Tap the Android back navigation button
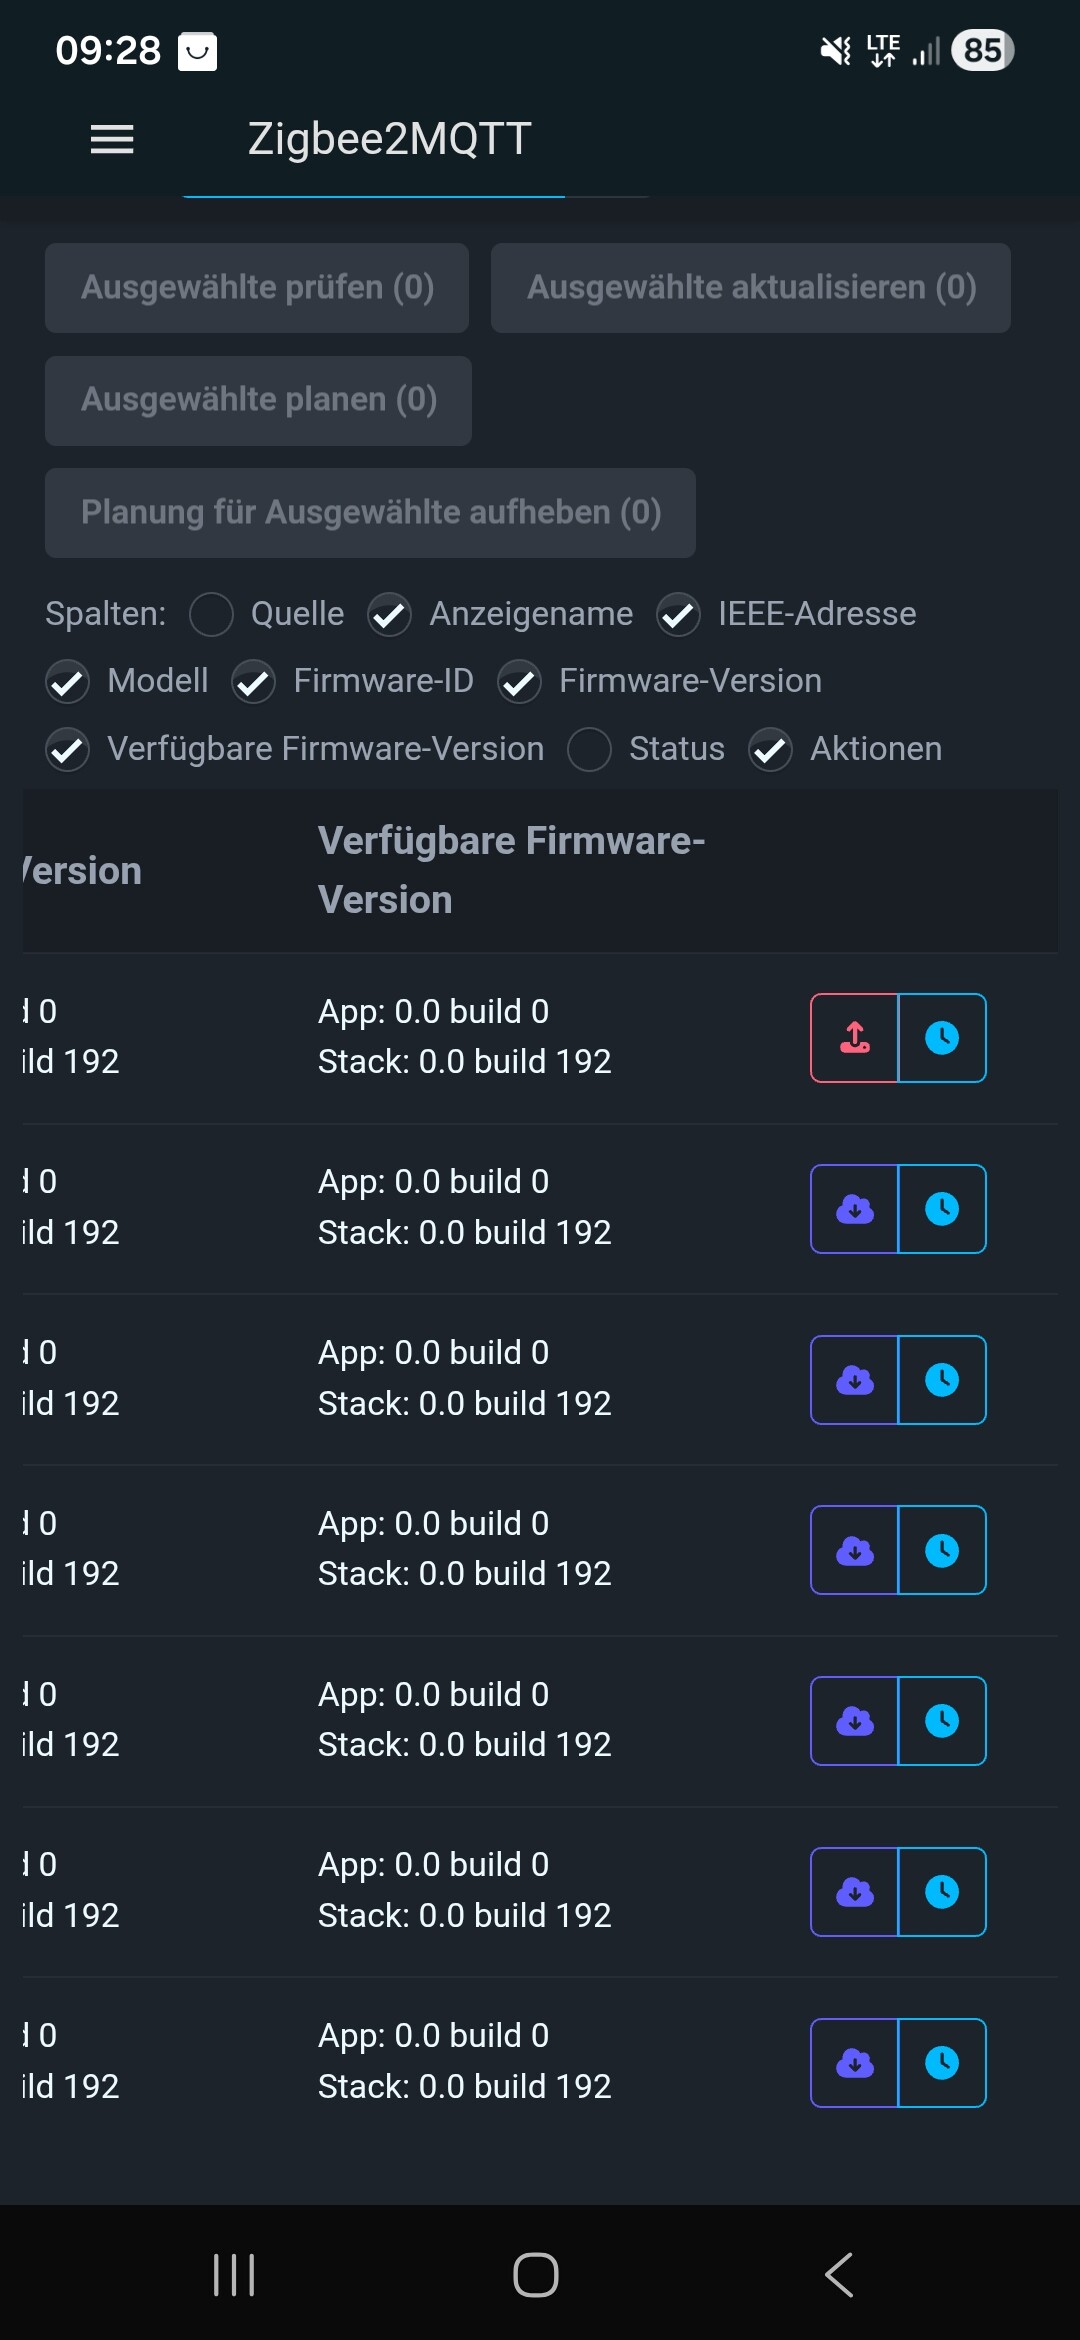Screen dimensions: 1080x2340 (839, 2275)
